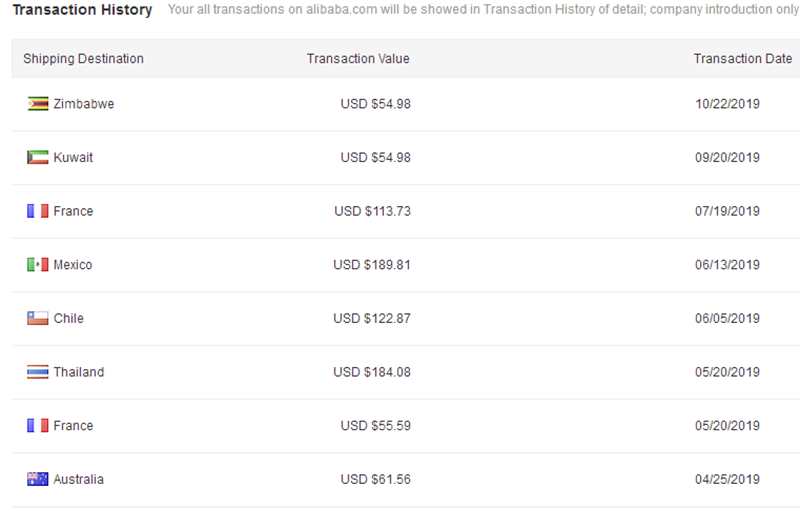Click the 06/05/2019 transaction date
The image size is (800, 508).
(x=727, y=319)
